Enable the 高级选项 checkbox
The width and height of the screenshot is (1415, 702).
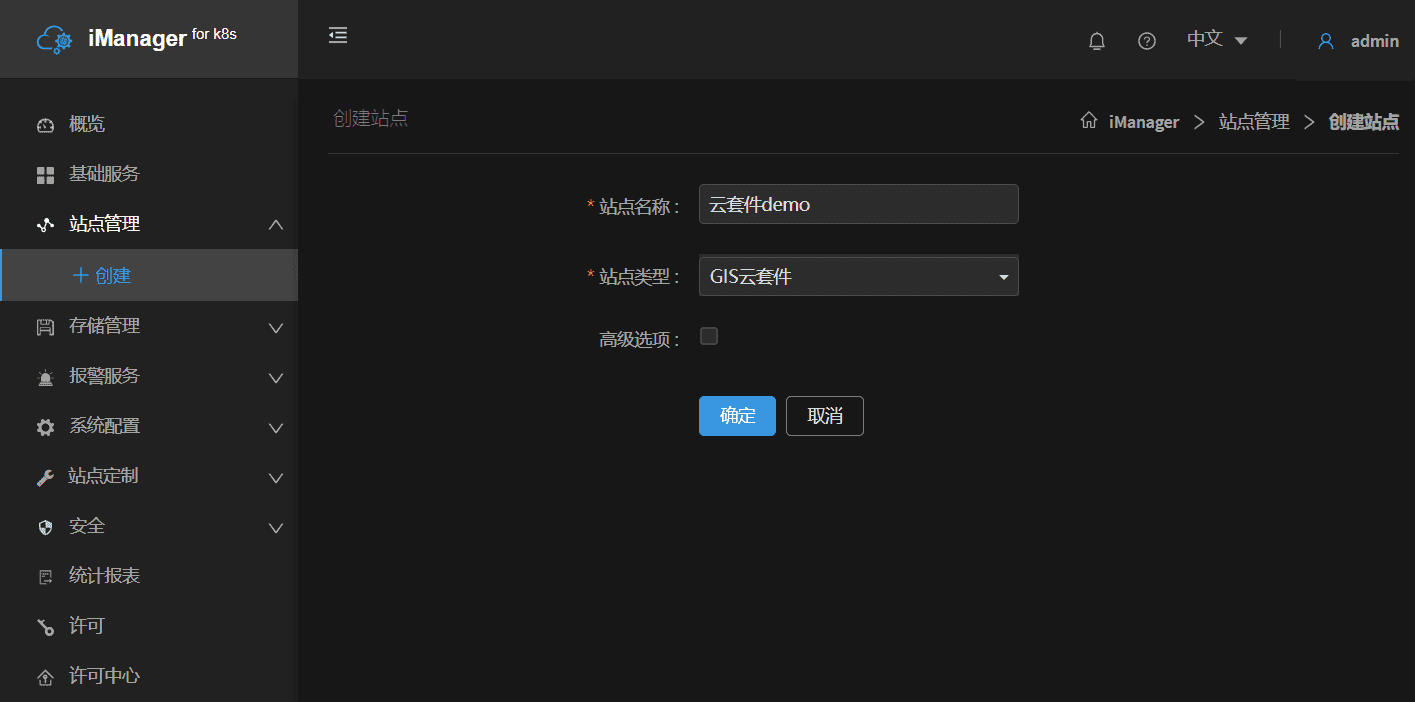(709, 337)
